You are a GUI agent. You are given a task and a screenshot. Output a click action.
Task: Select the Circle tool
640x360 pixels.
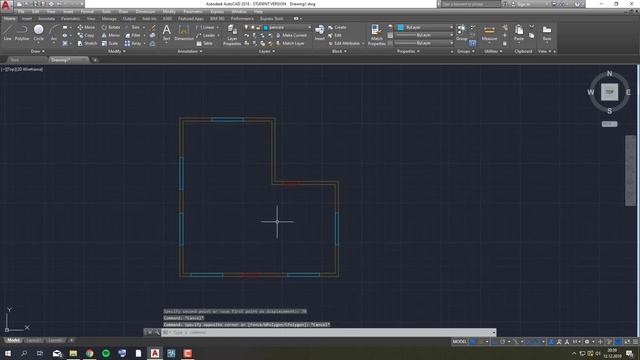point(38,32)
